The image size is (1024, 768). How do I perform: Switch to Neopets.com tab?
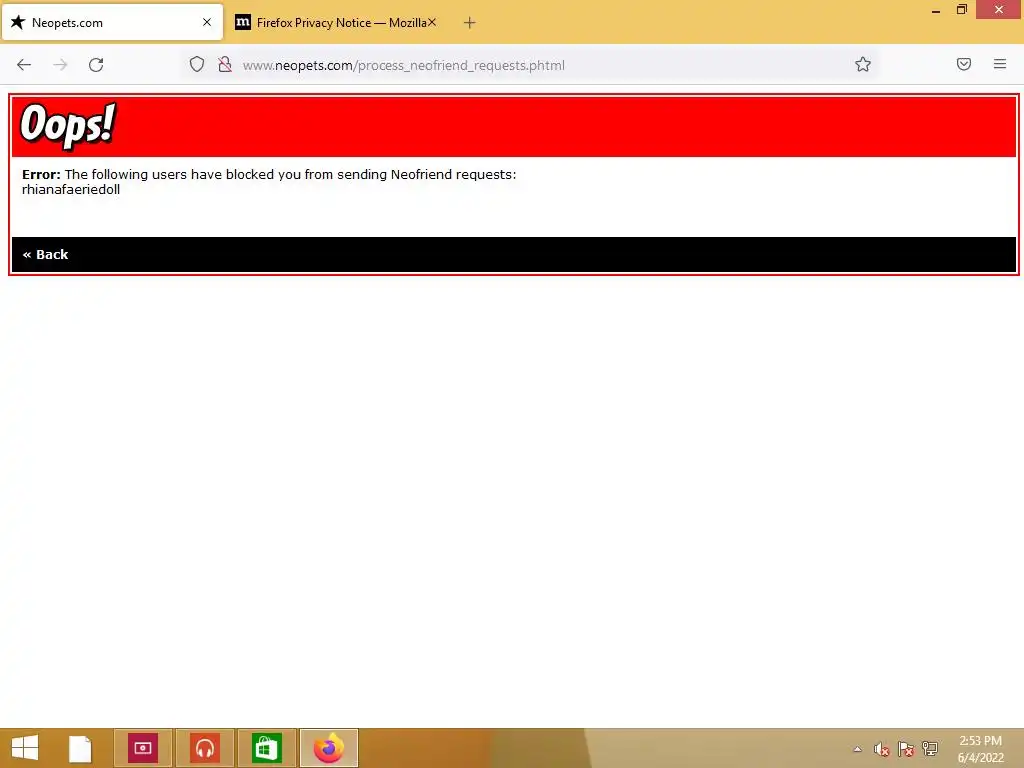click(112, 22)
